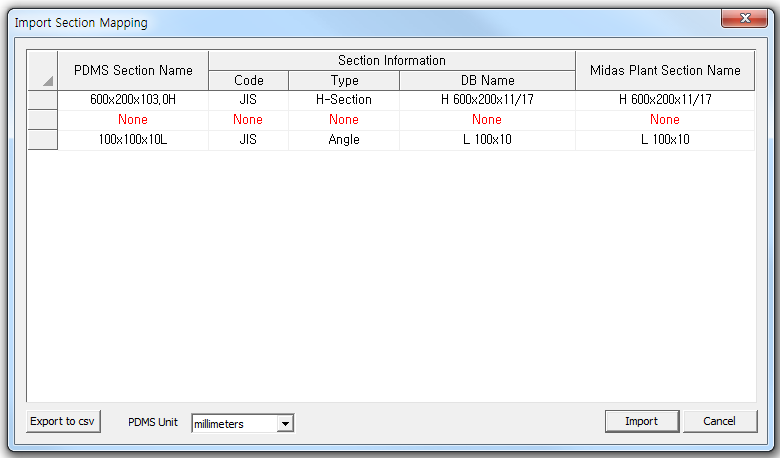
Task: Click the H-Section type cell
Action: pyautogui.click(x=344, y=100)
